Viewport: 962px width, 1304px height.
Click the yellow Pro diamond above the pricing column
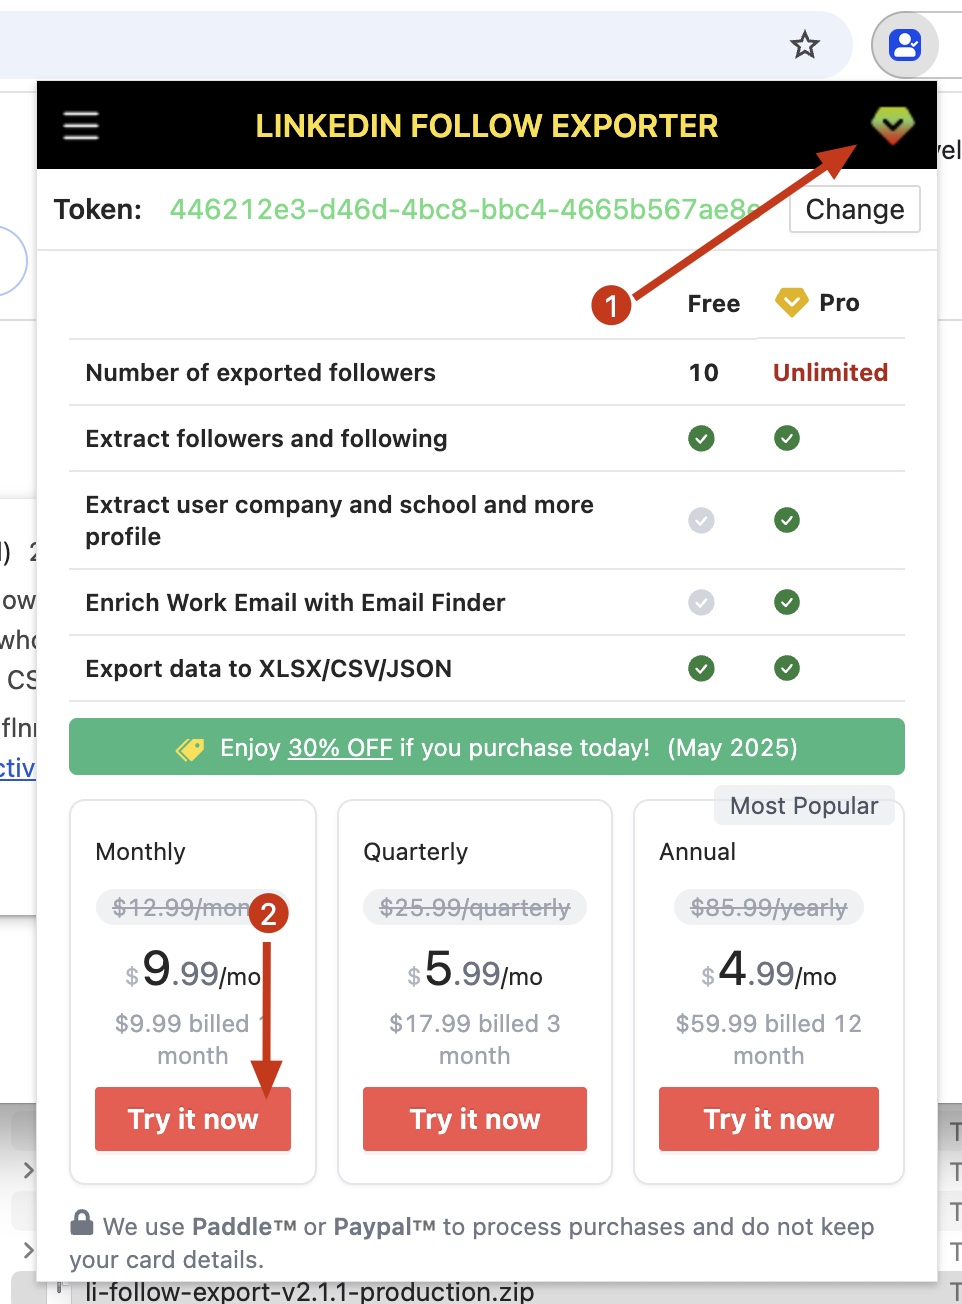coord(790,302)
